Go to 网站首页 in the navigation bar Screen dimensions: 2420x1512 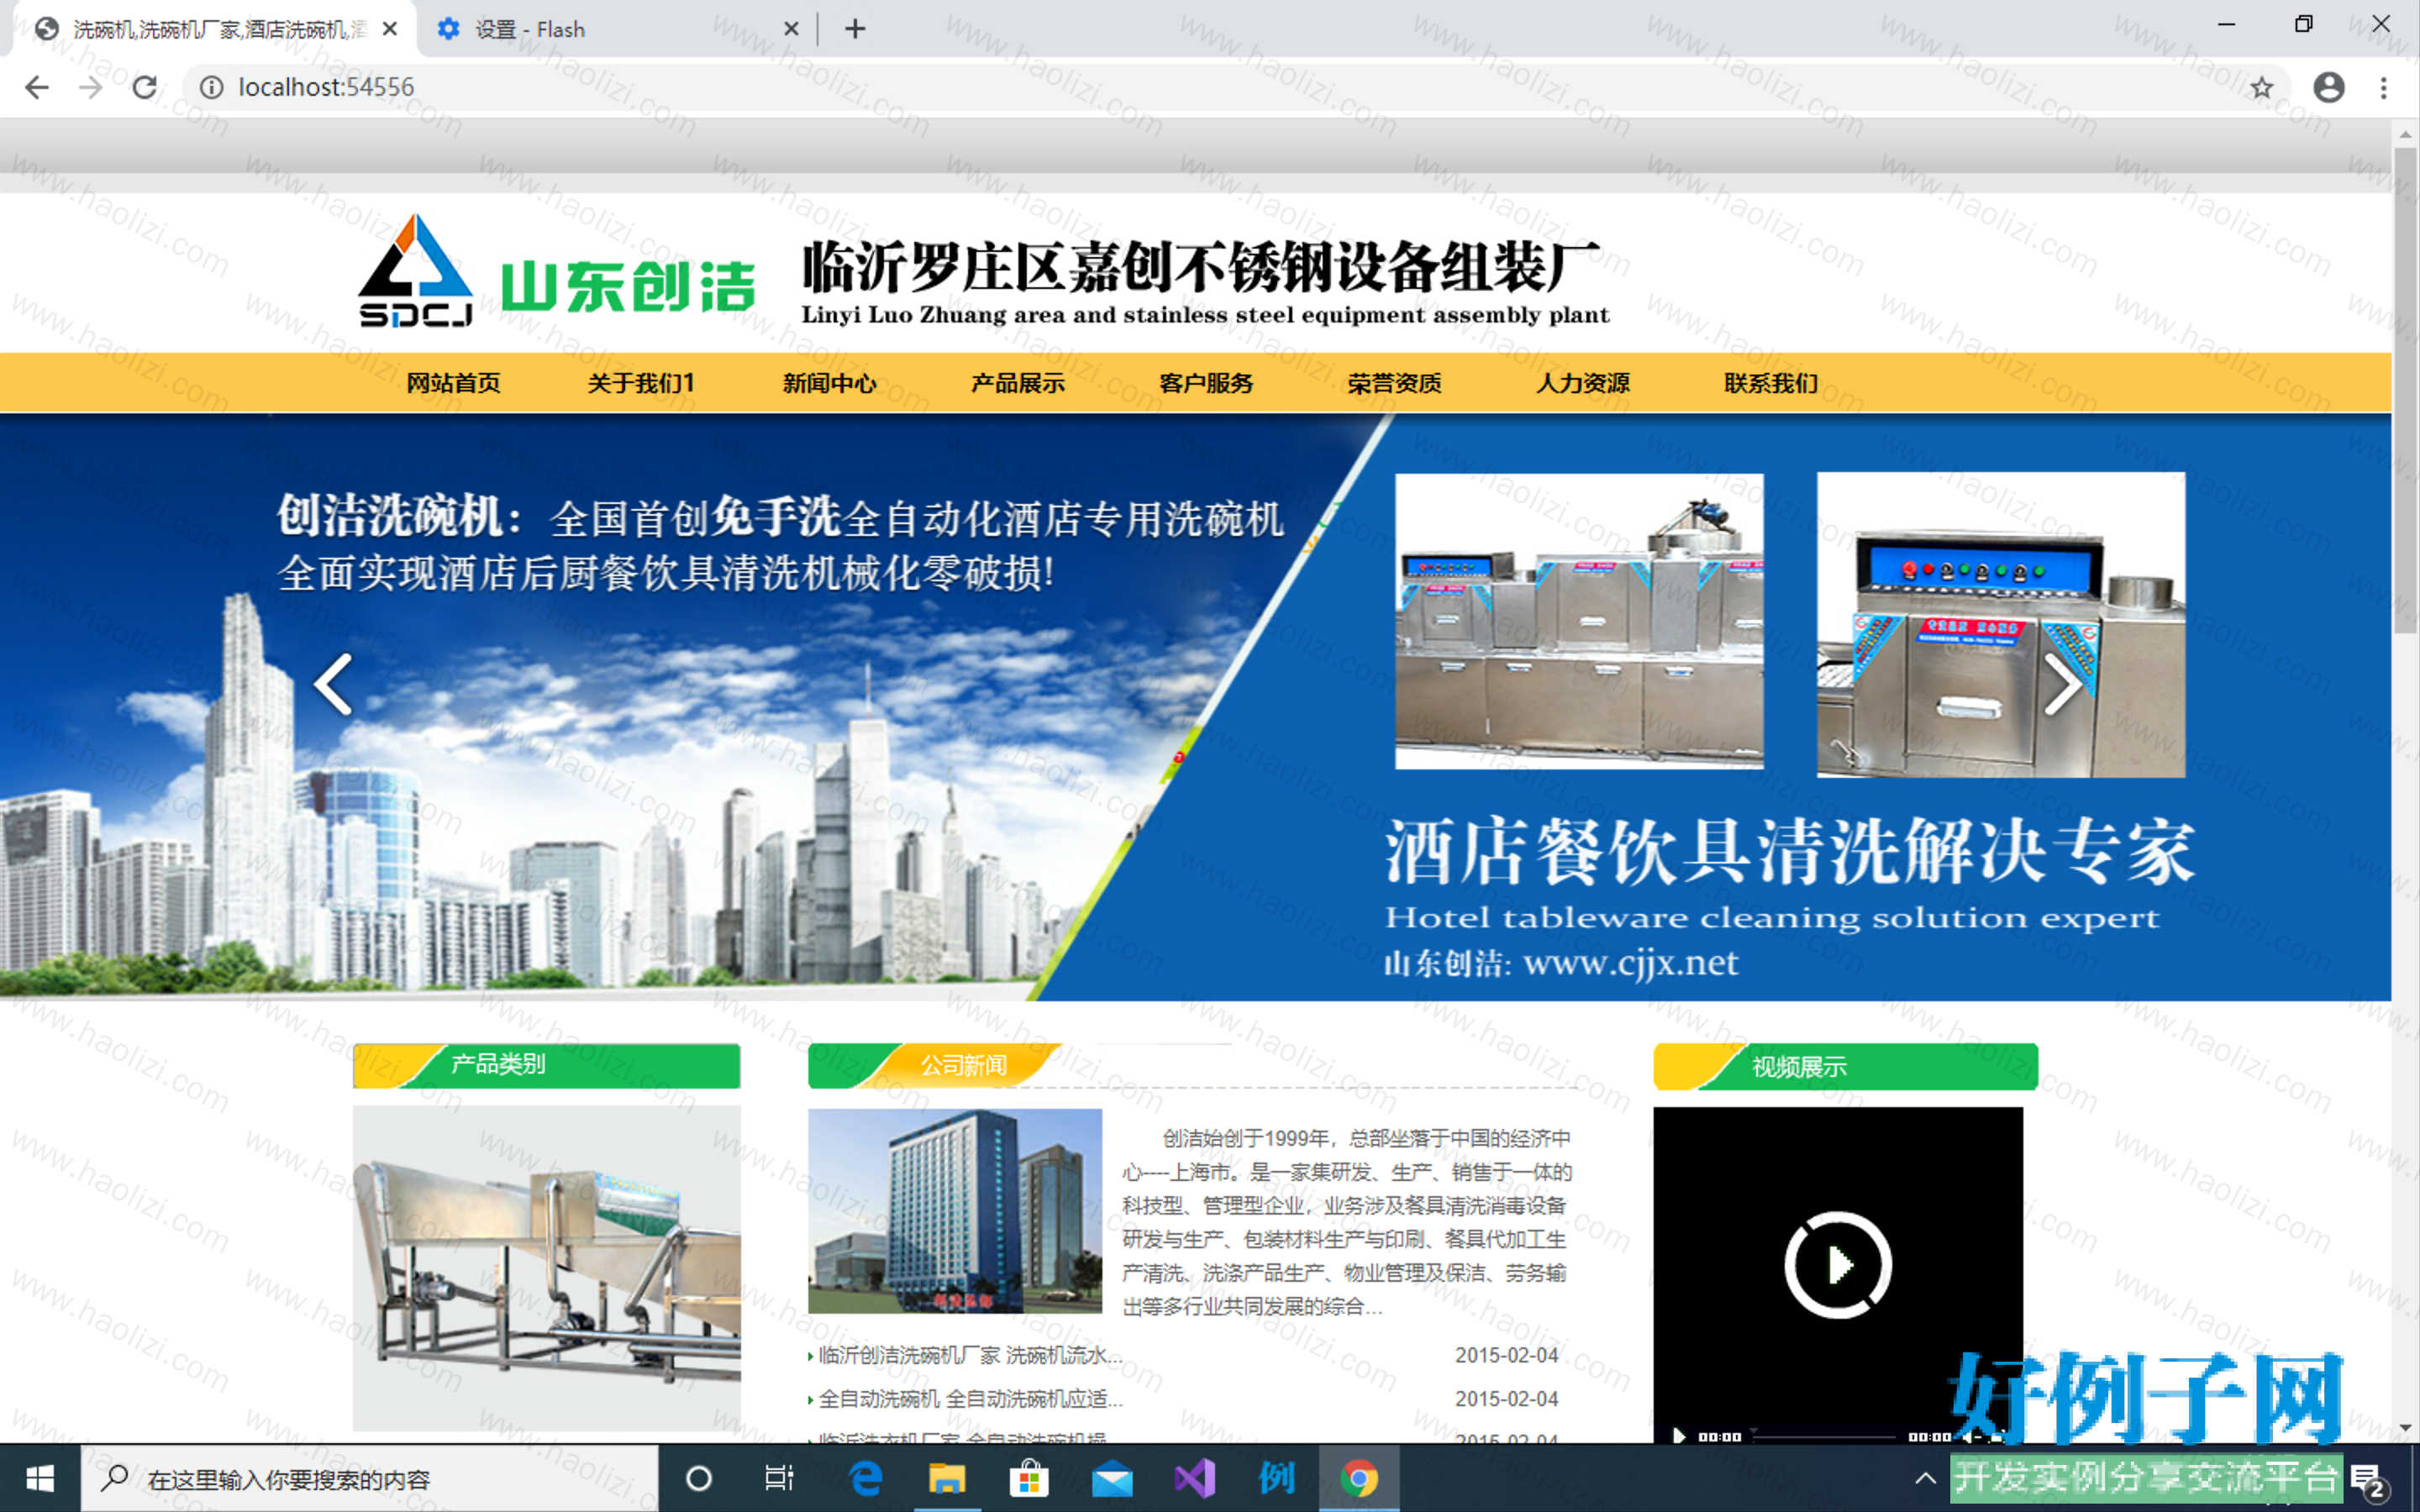(453, 384)
